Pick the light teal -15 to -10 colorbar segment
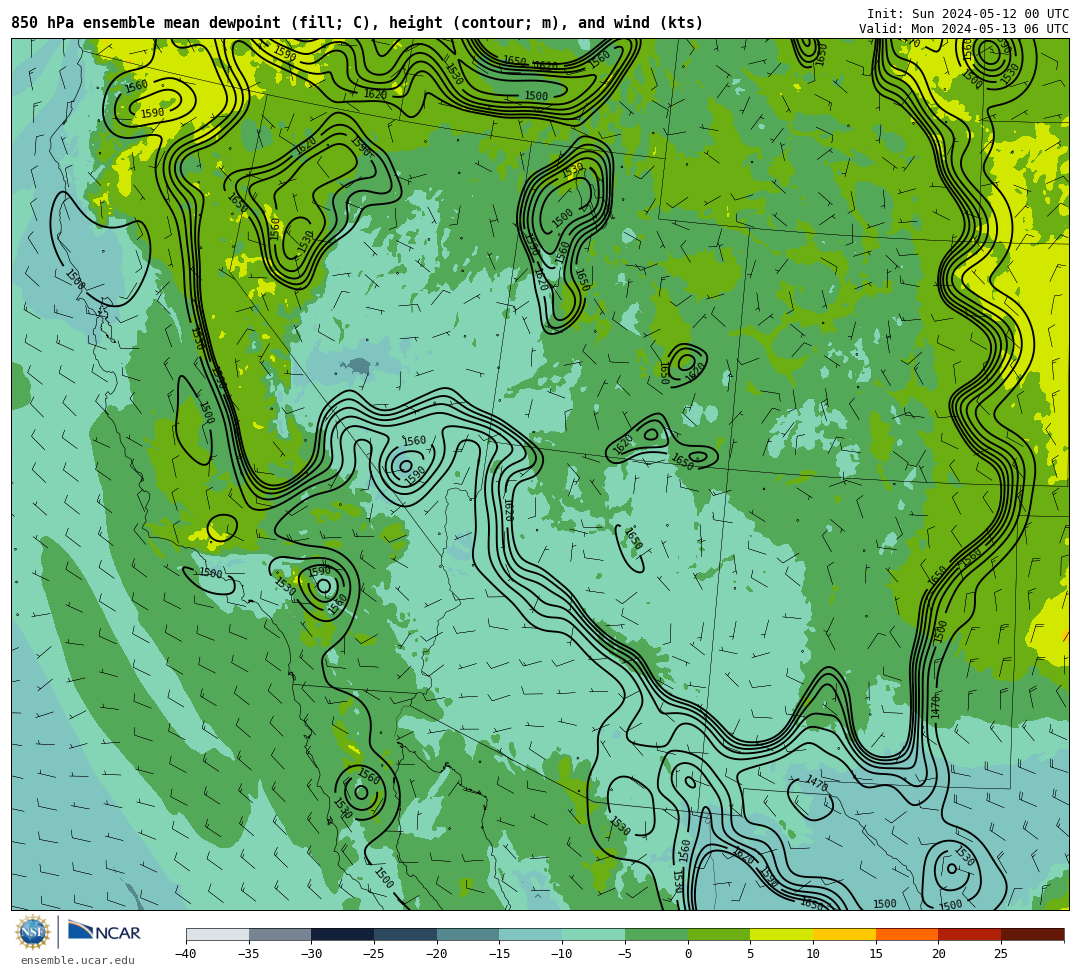The image size is (1080, 973). 531,934
